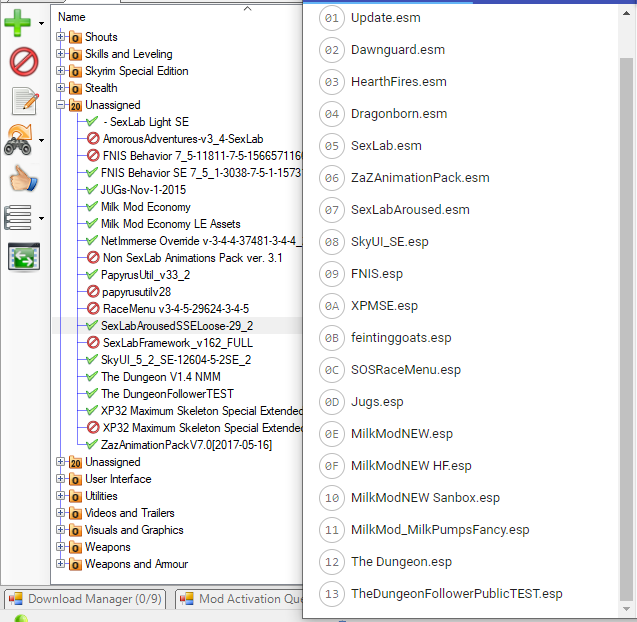
Task: Select the ZaZAnimationPack.esm plugin
Action: click(x=420, y=178)
